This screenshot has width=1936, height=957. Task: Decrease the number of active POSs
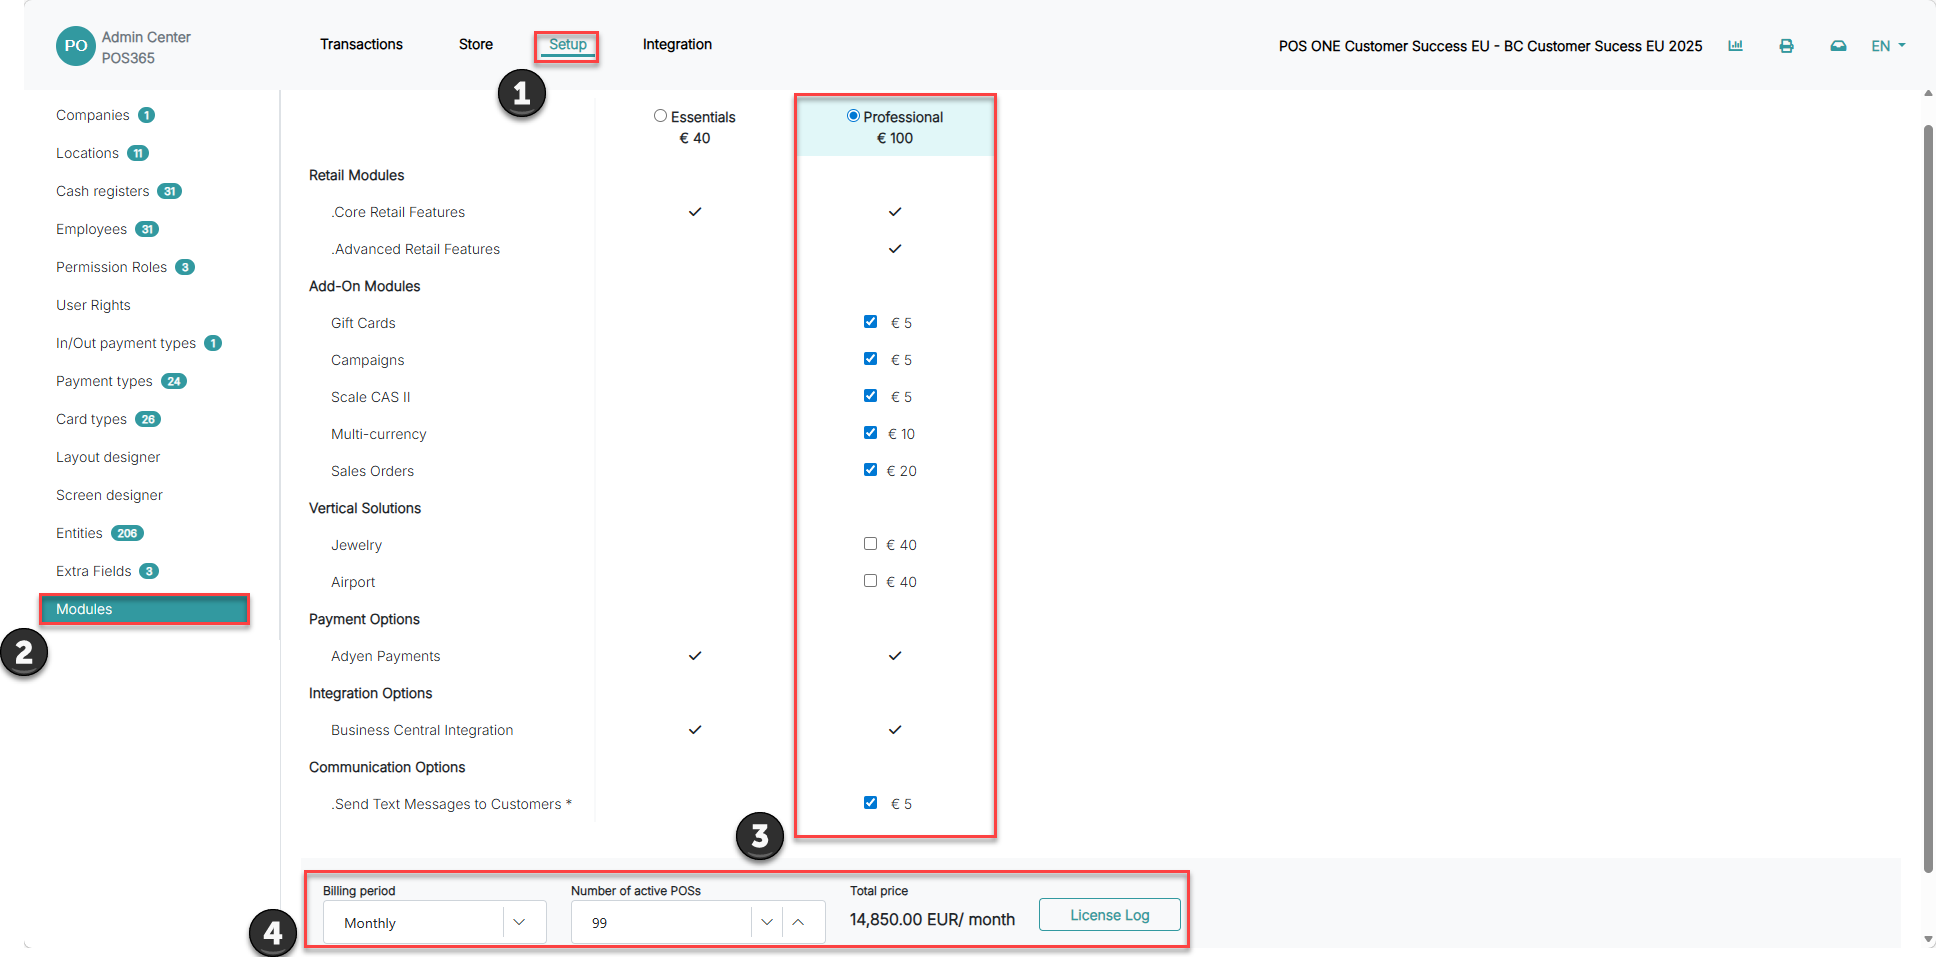click(767, 922)
